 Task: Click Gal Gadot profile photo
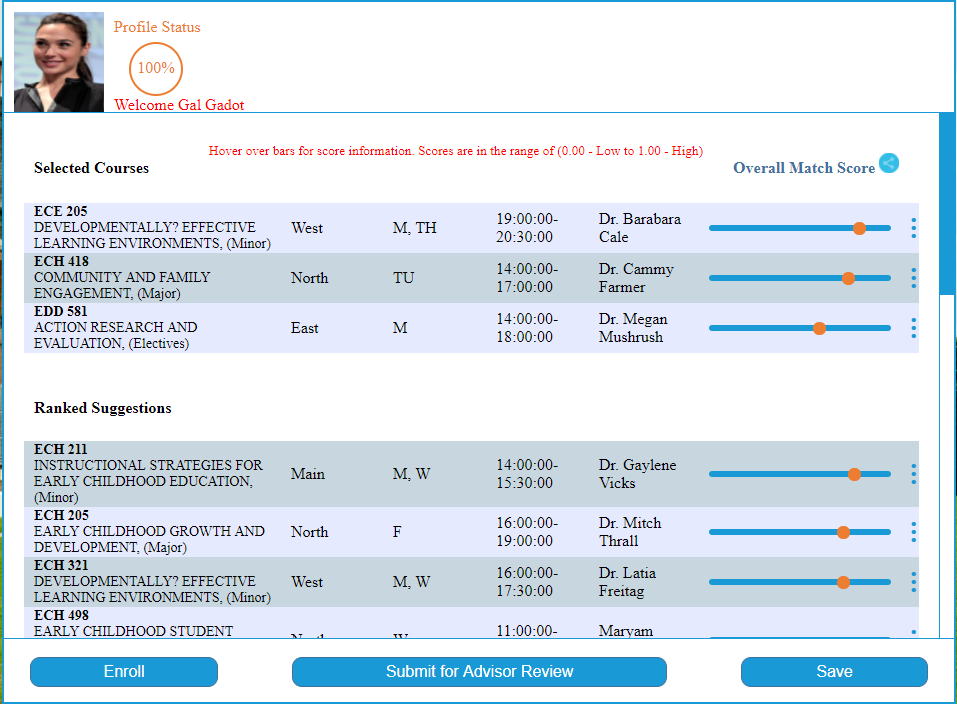point(59,61)
